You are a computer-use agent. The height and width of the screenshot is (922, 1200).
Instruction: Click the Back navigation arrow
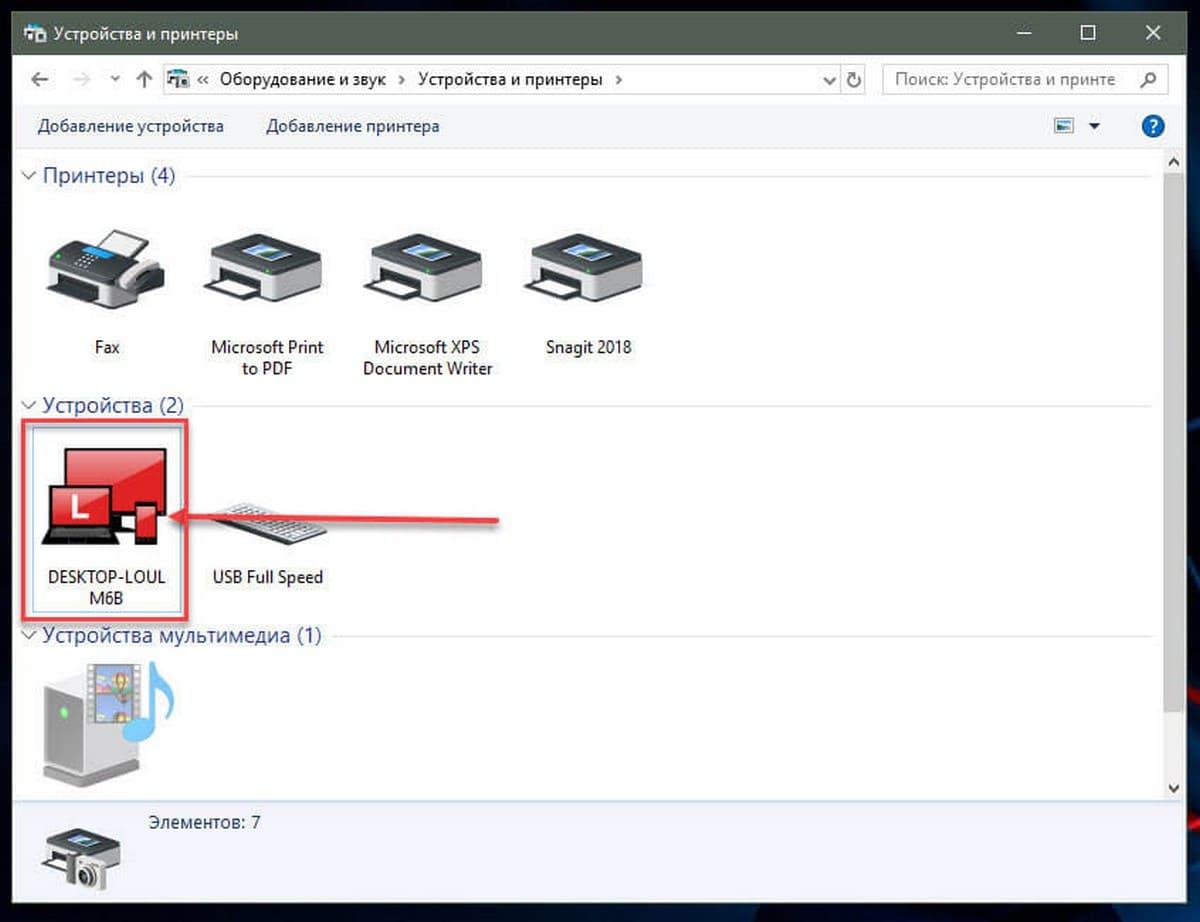39,79
